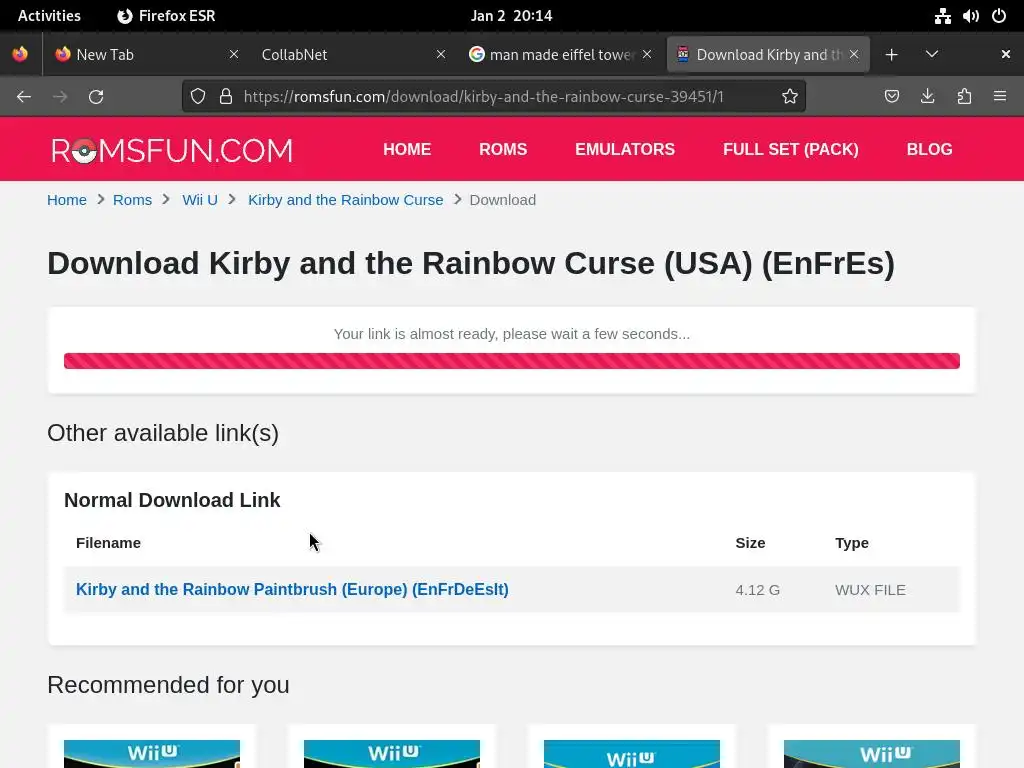
Task: Follow the Wii U breadcrumb link
Action: [x=200, y=200]
